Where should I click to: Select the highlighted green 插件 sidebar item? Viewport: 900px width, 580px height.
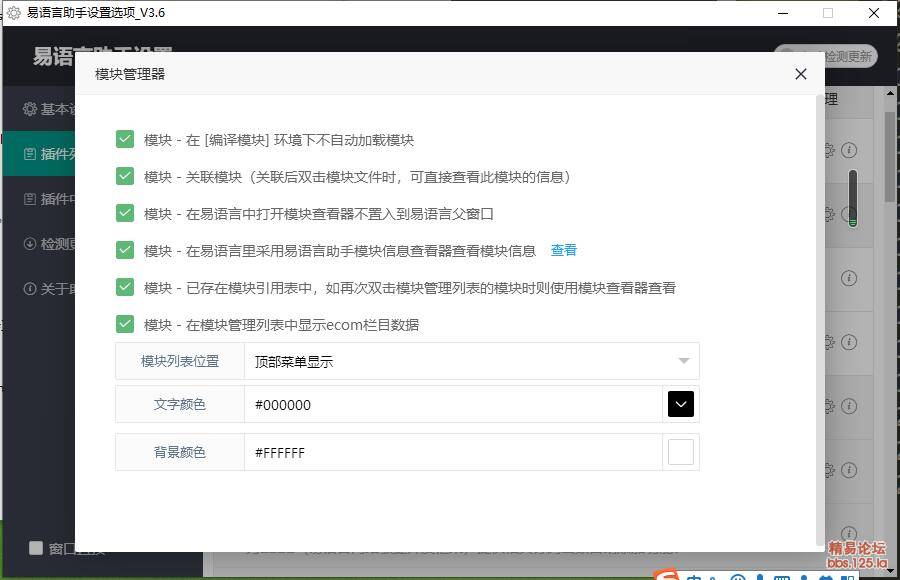pyautogui.click(x=39, y=154)
